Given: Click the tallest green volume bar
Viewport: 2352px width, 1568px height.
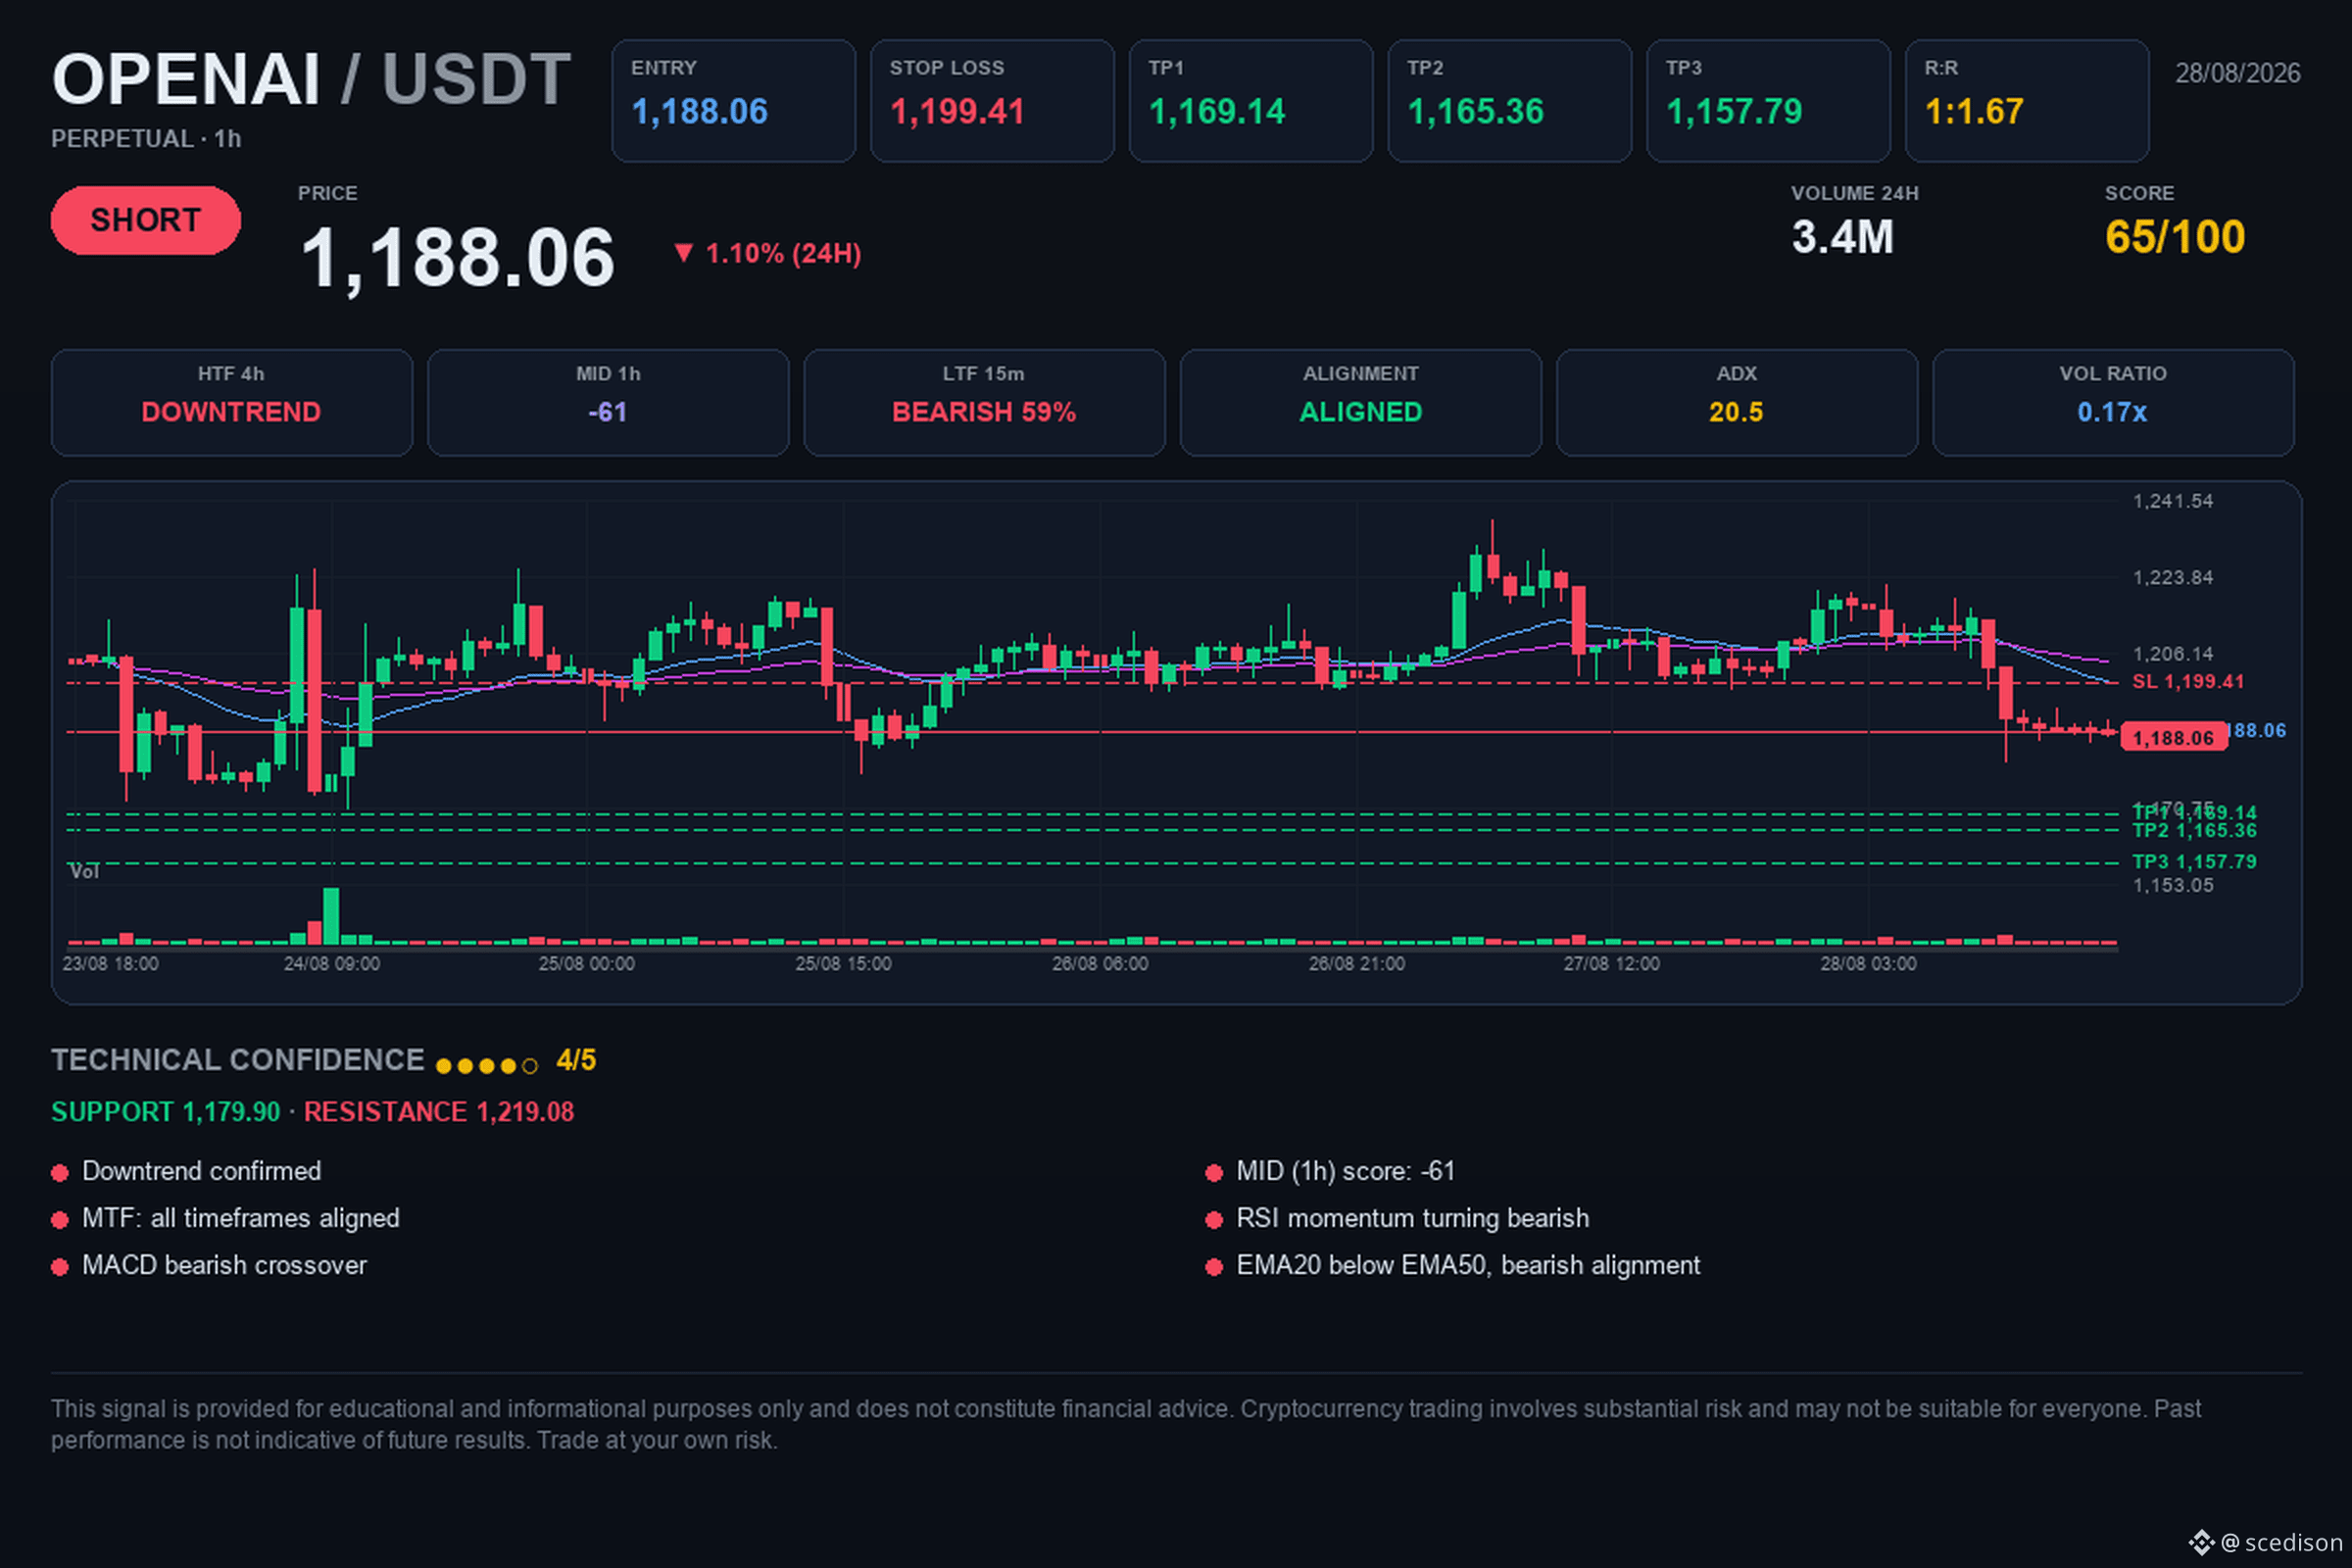Looking at the screenshot, I should coord(331,916).
